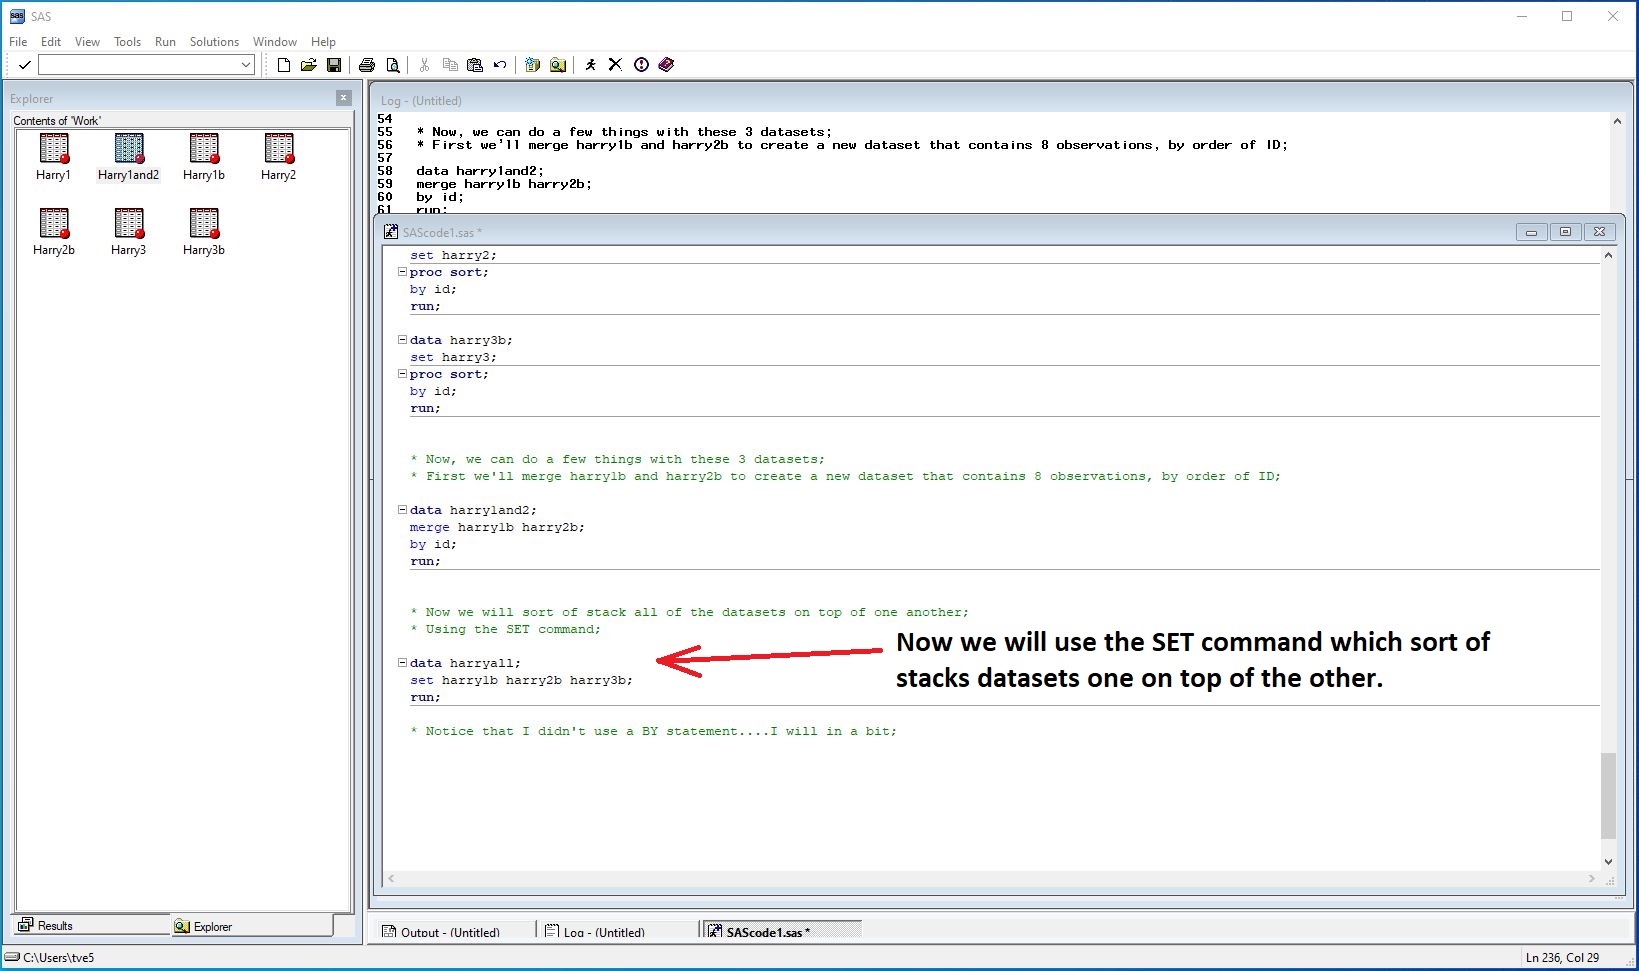Click the Open folder toolbar icon
Image resolution: width=1639 pixels, height=971 pixels.
coord(309,65)
